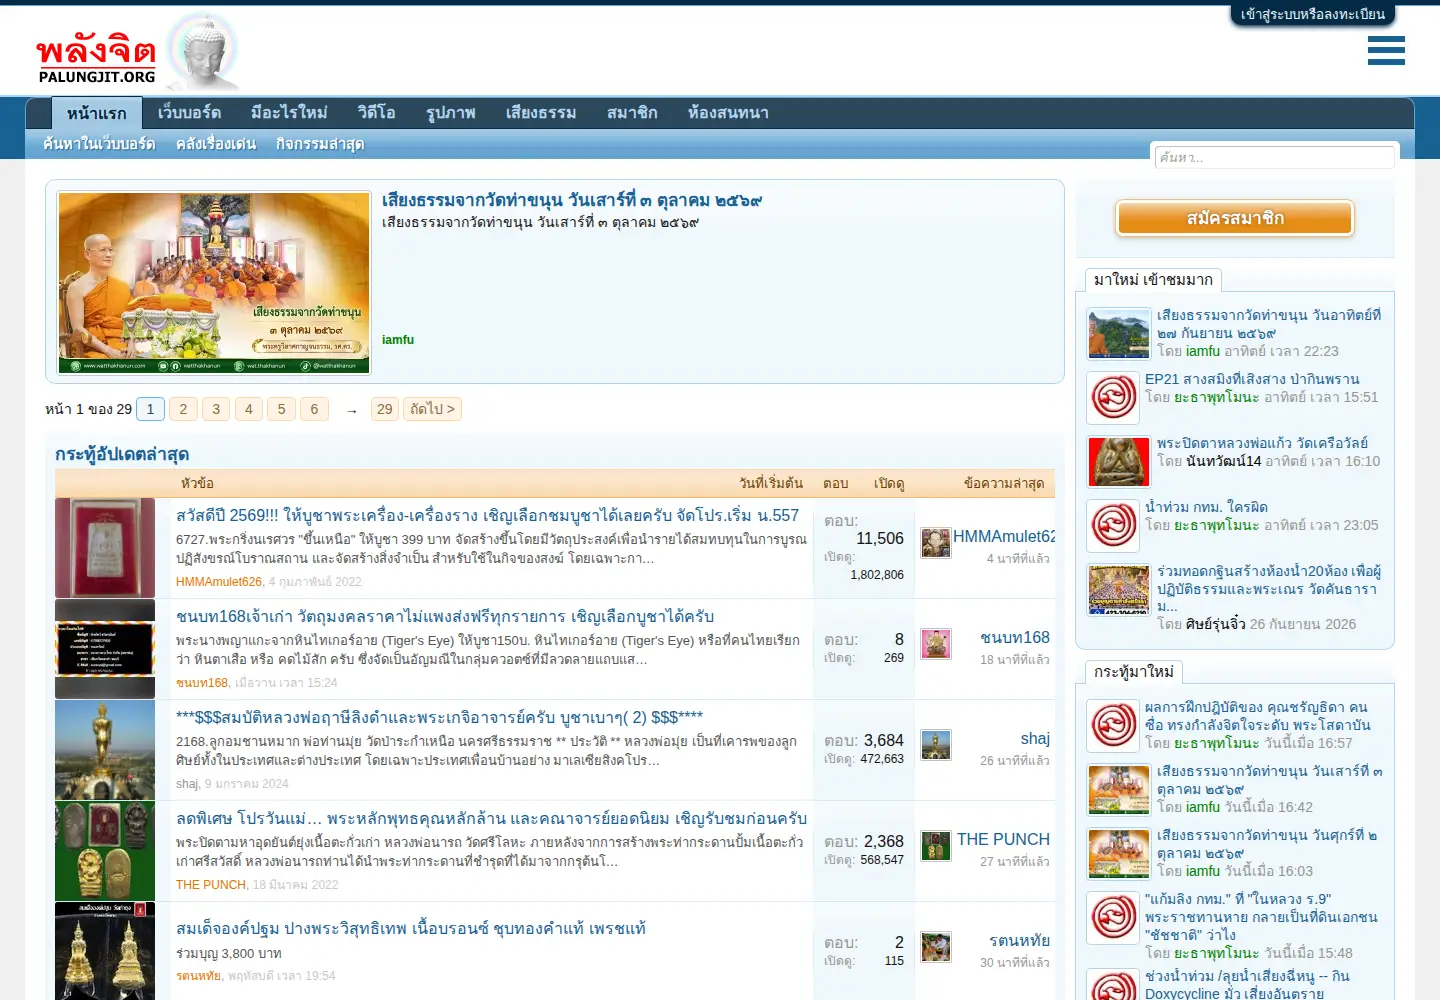
Task: Go to the มีอะไรใหม่ tab
Action: [x=289, y=113]
